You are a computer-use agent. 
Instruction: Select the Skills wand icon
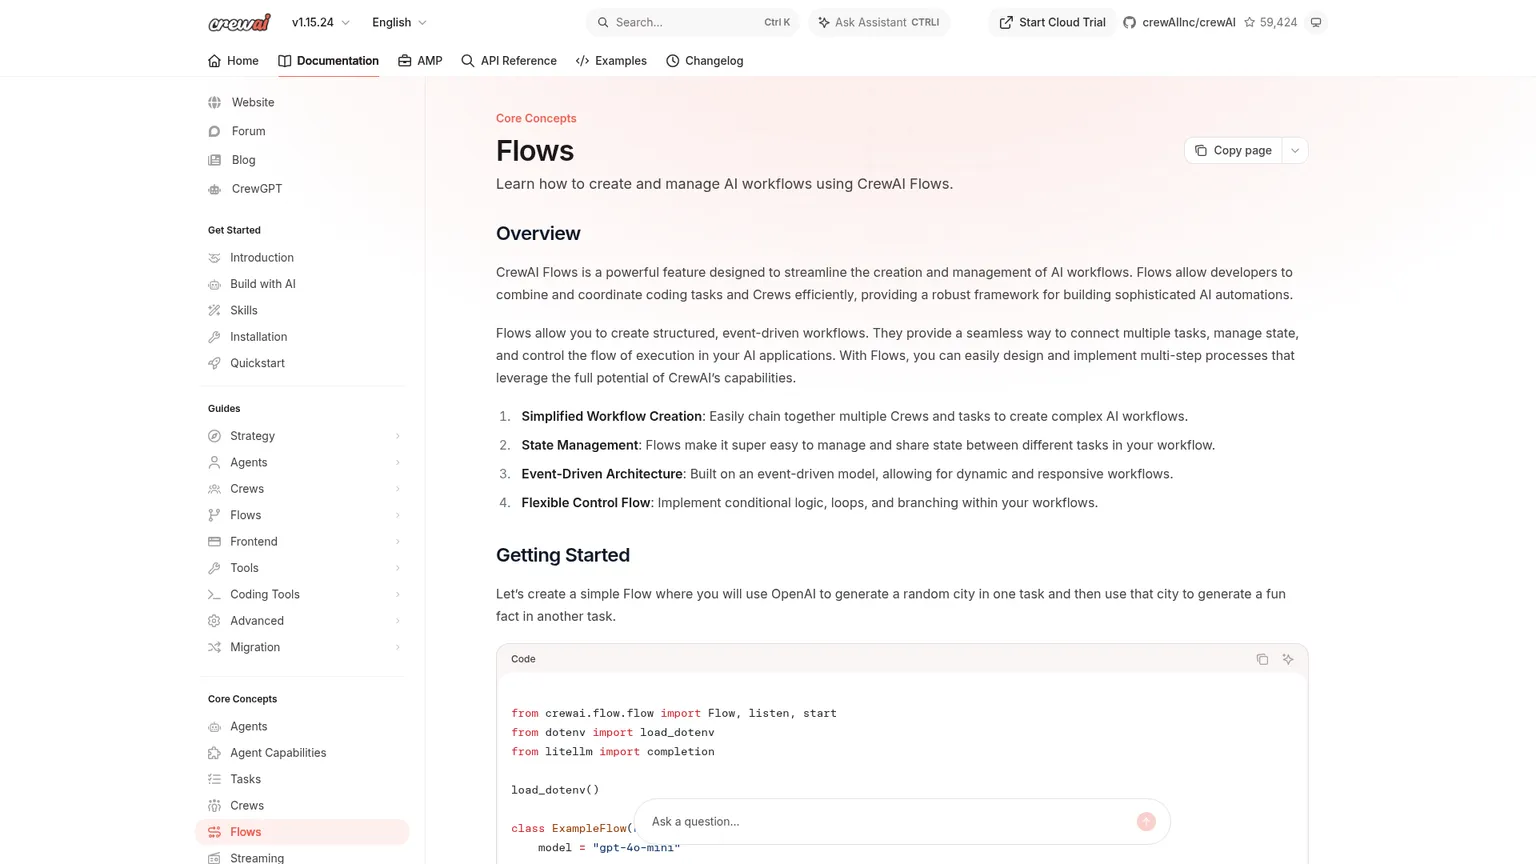pos(214,310)
